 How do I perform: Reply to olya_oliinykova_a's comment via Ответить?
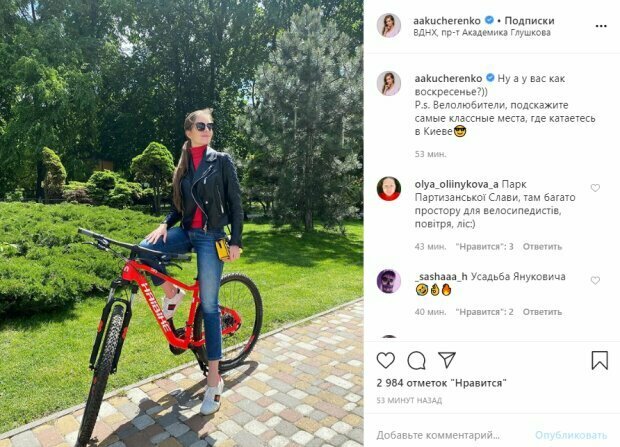click(x=542, y=247)
